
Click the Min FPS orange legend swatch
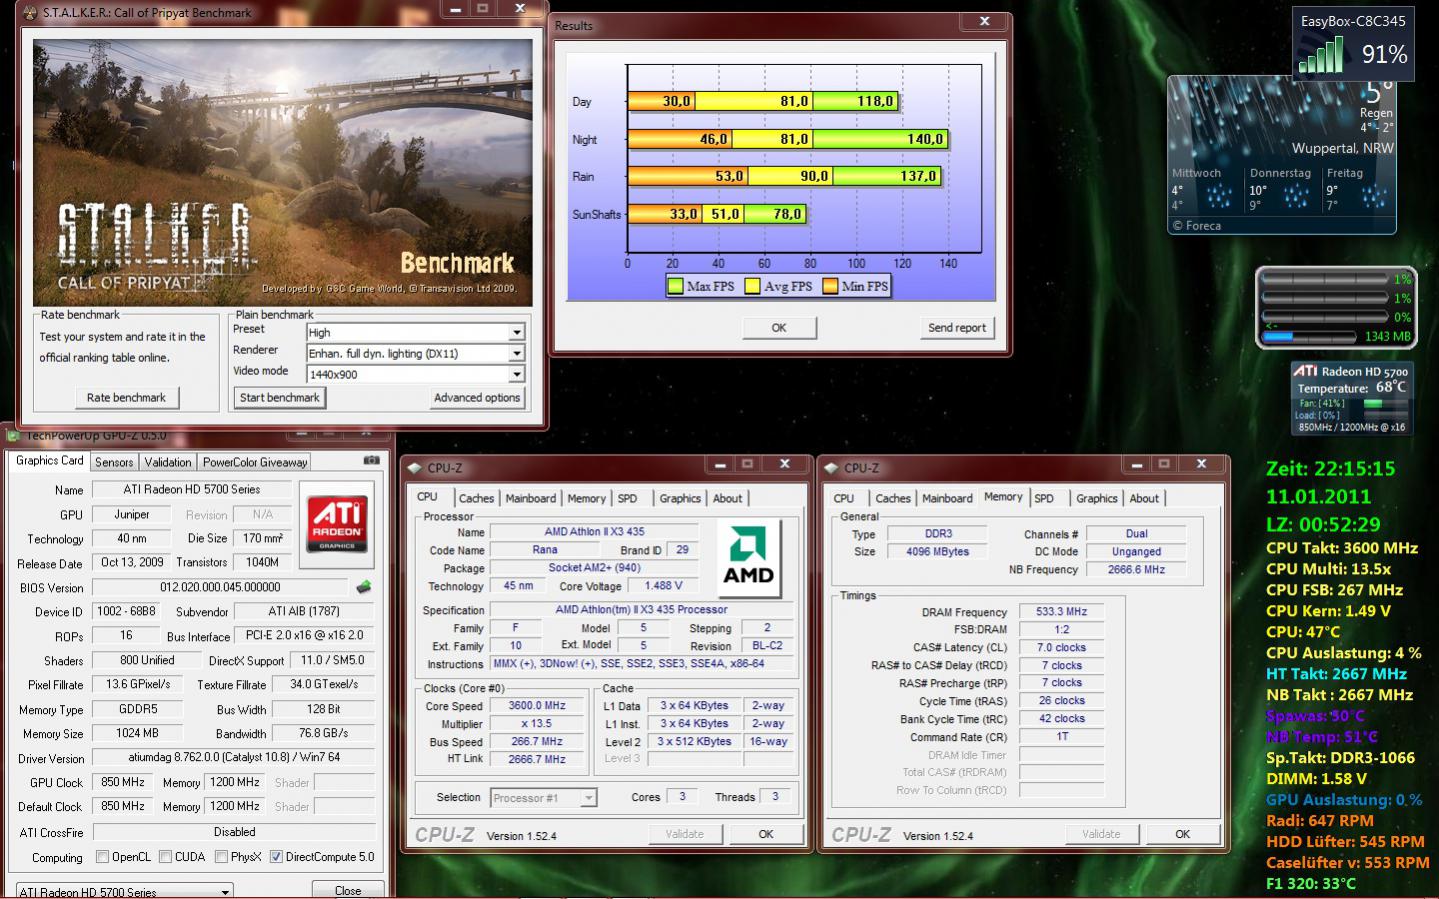click(x=830, y=286)
